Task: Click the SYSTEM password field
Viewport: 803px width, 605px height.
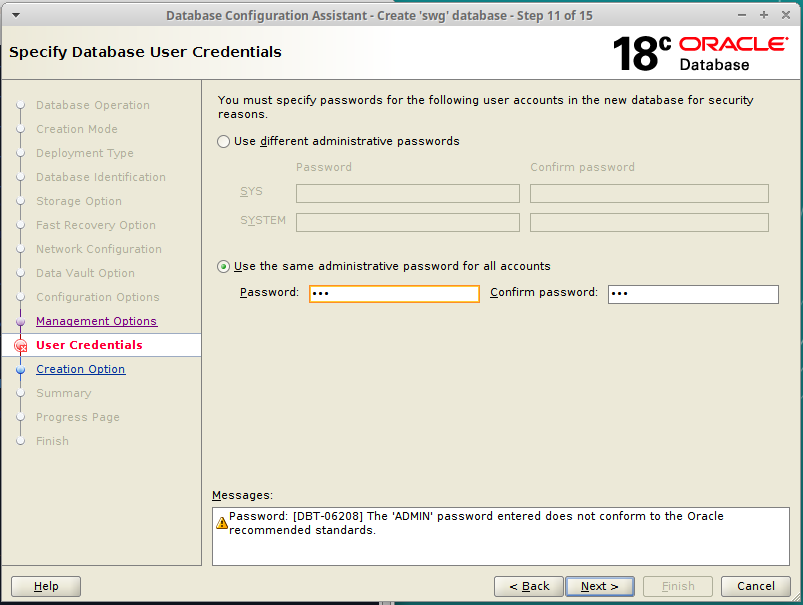Action: pyautogui.click(x=408, y=223)
